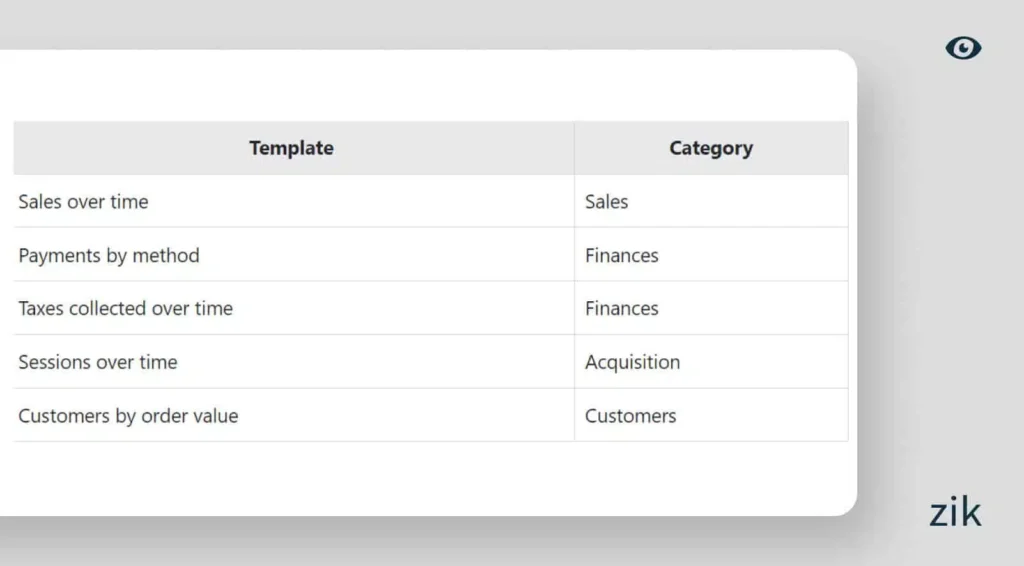The image size is (1024, 566).
Task: Click the eye icon in the corner
Action: pyautogui.click(x=963, y=48)
